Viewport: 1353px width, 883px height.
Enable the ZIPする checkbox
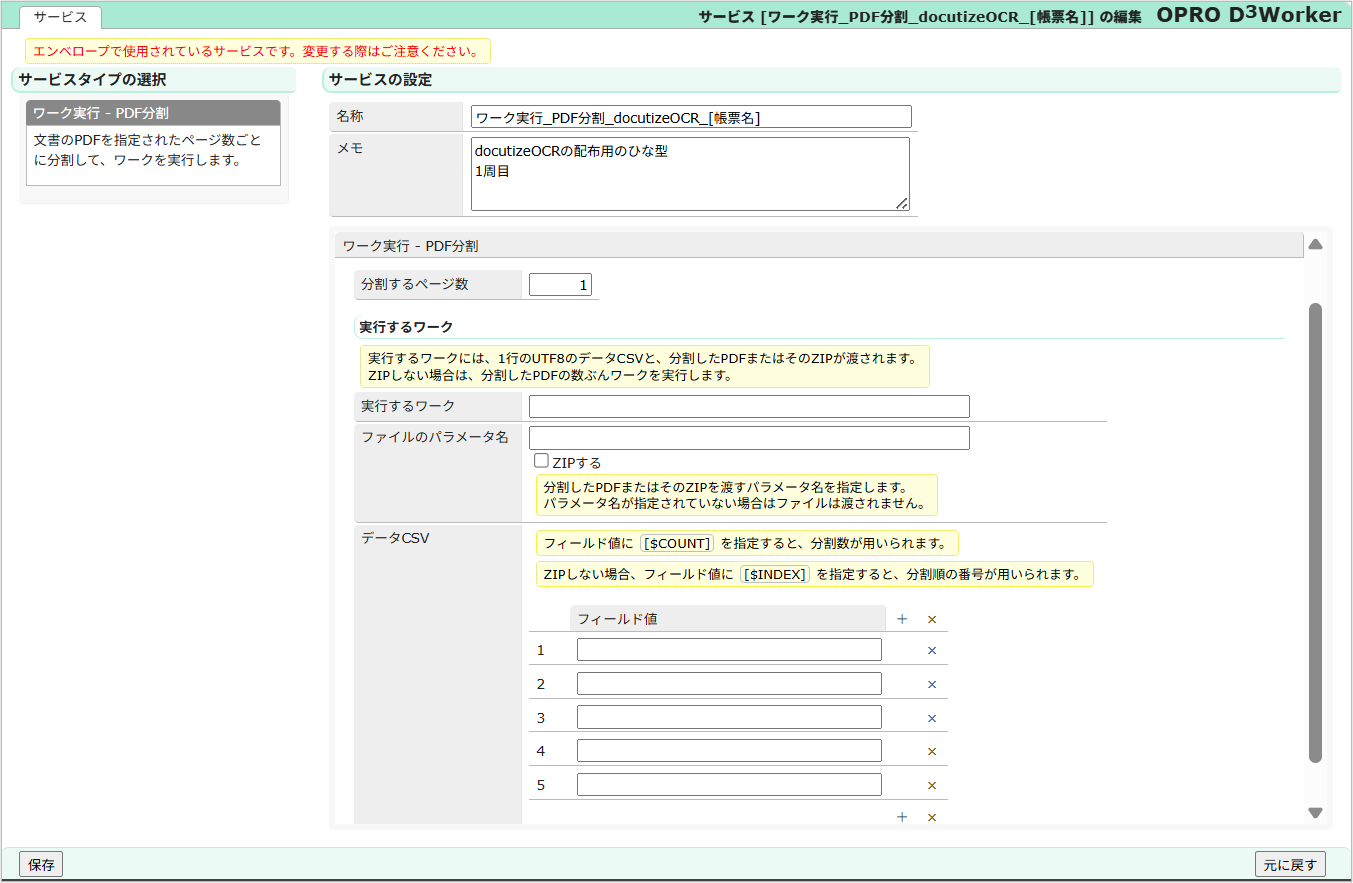540,460
